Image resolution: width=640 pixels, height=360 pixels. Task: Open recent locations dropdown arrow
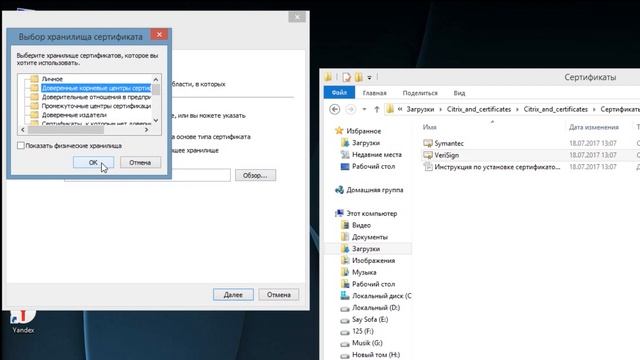(x=364, y=109)
